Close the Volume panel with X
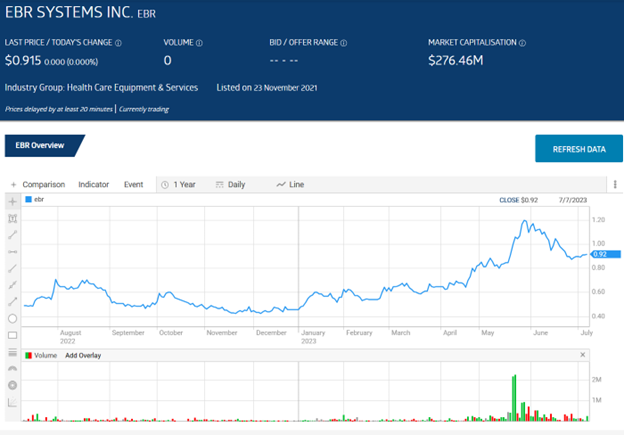624x435 pixels. (583, 355)
